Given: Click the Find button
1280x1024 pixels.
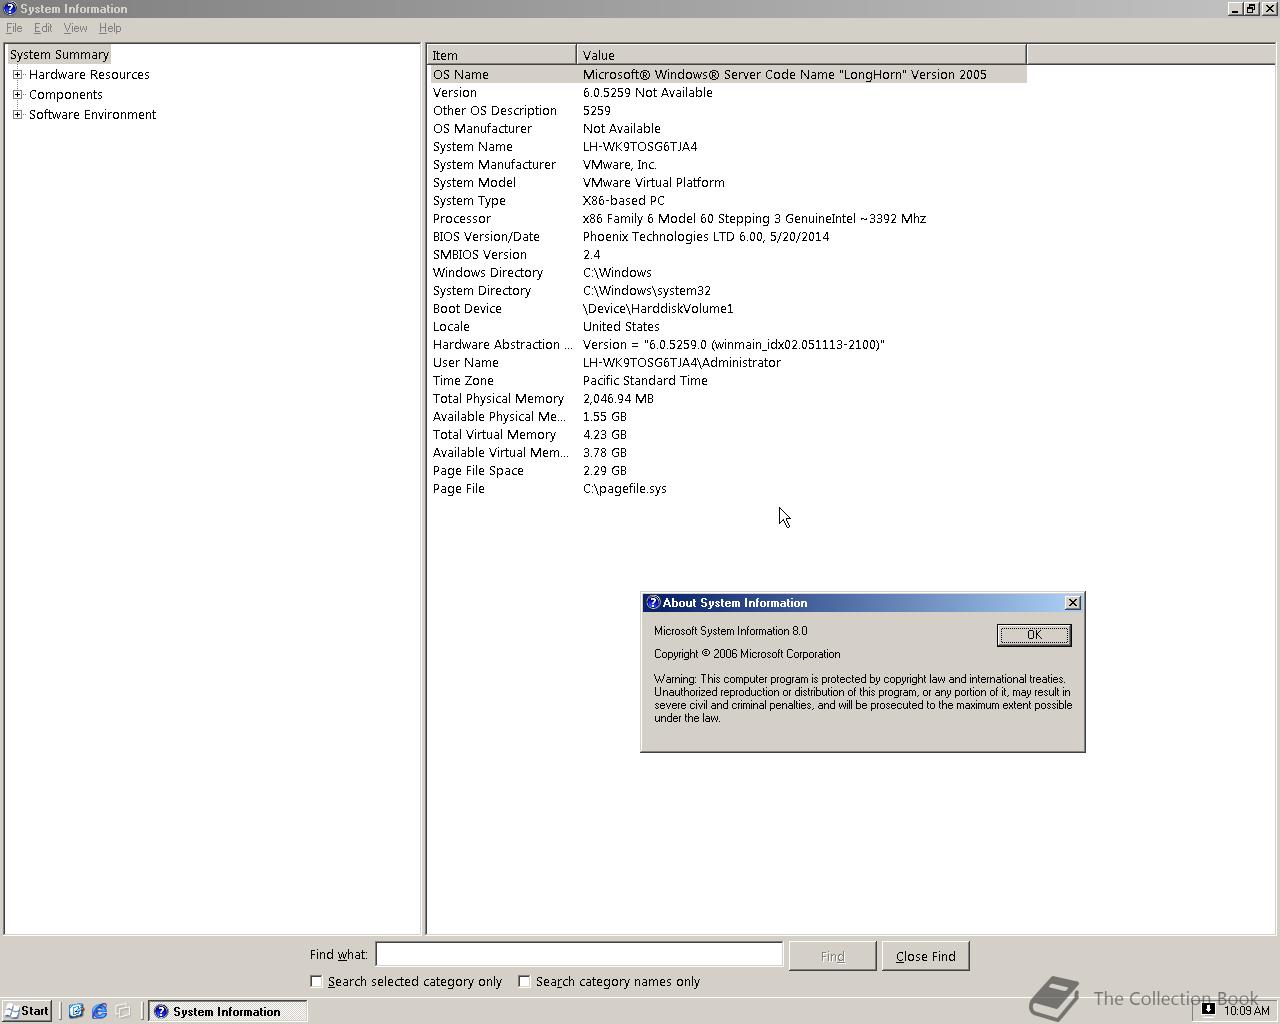Looking at the screenshot, I should 832,956.
